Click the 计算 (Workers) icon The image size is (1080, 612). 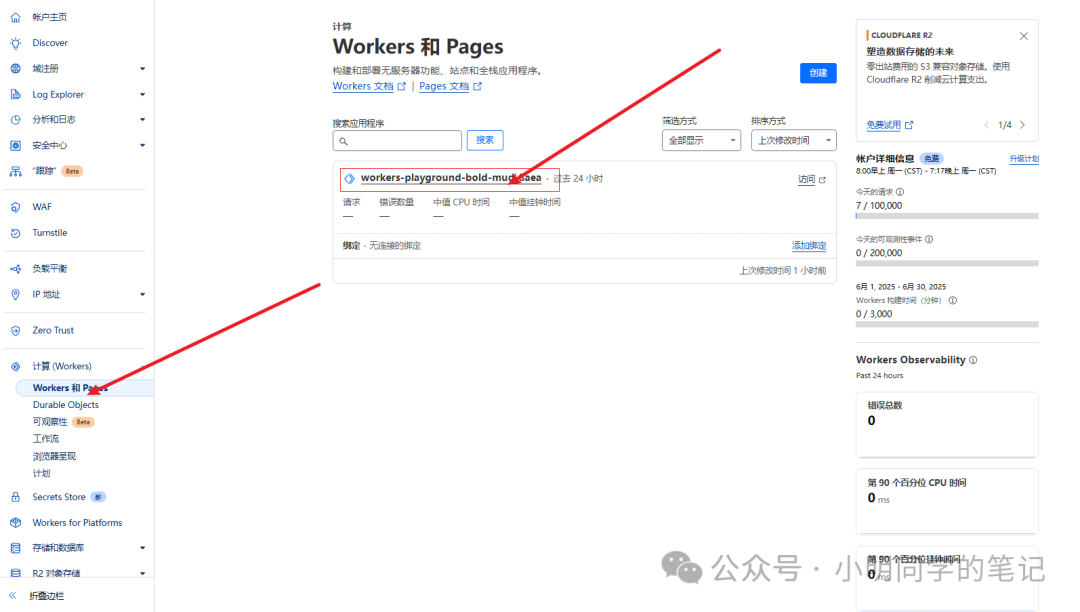[15, 366]
